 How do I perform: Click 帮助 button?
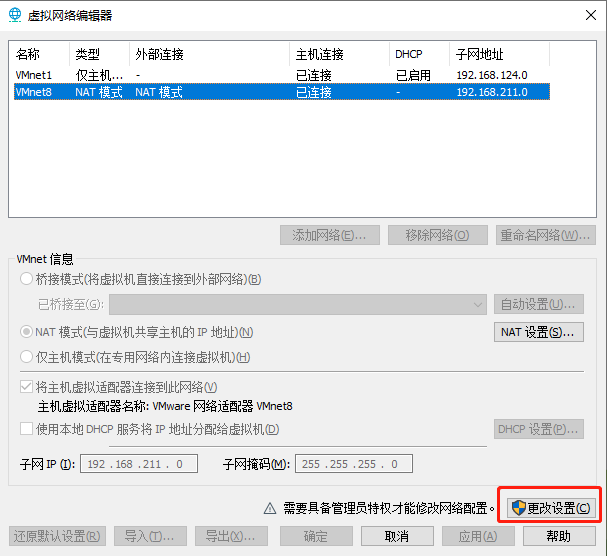[x=559, y=536]
